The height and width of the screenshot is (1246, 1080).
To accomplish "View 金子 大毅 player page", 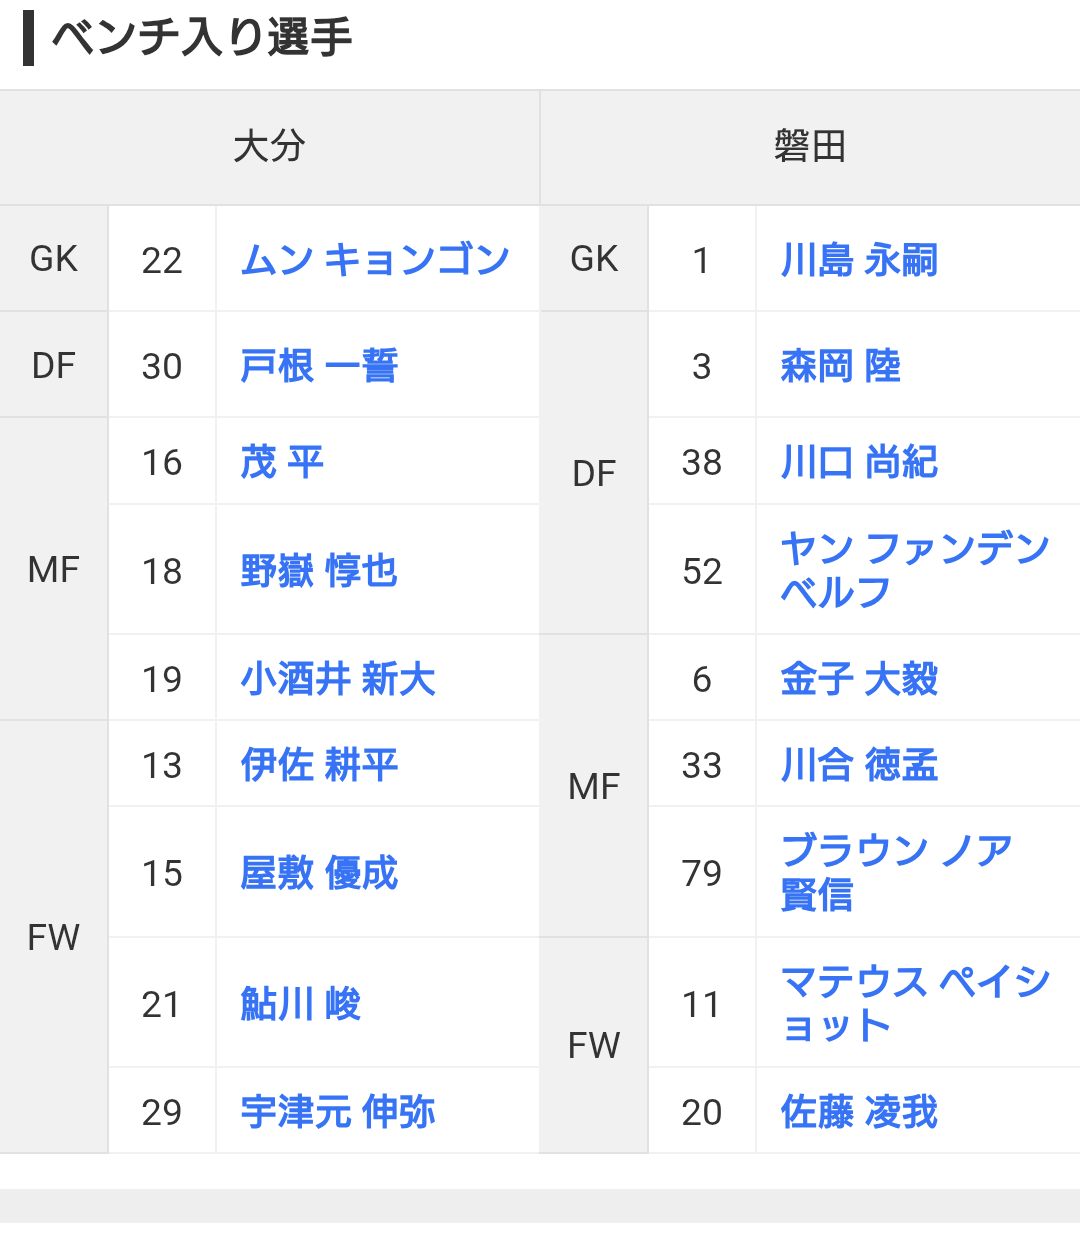I will pos(859,679).
